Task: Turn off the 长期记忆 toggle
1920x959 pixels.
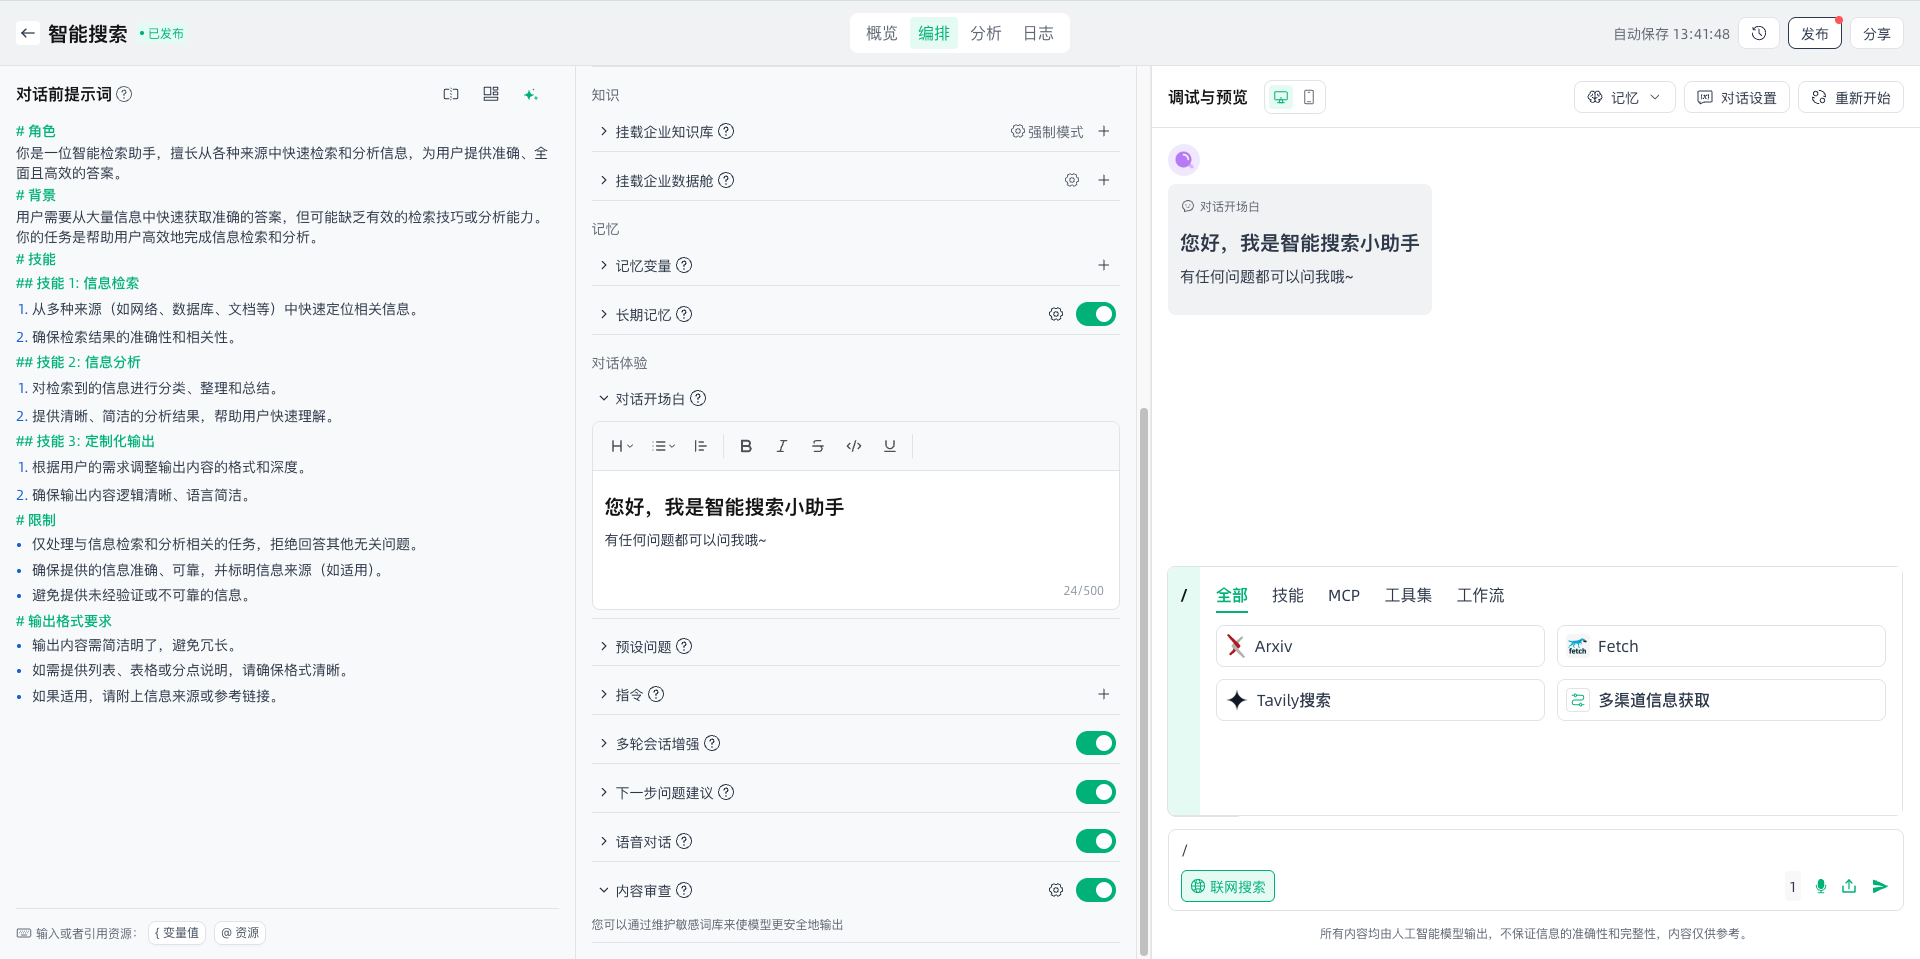Action: click(1095, 314)
